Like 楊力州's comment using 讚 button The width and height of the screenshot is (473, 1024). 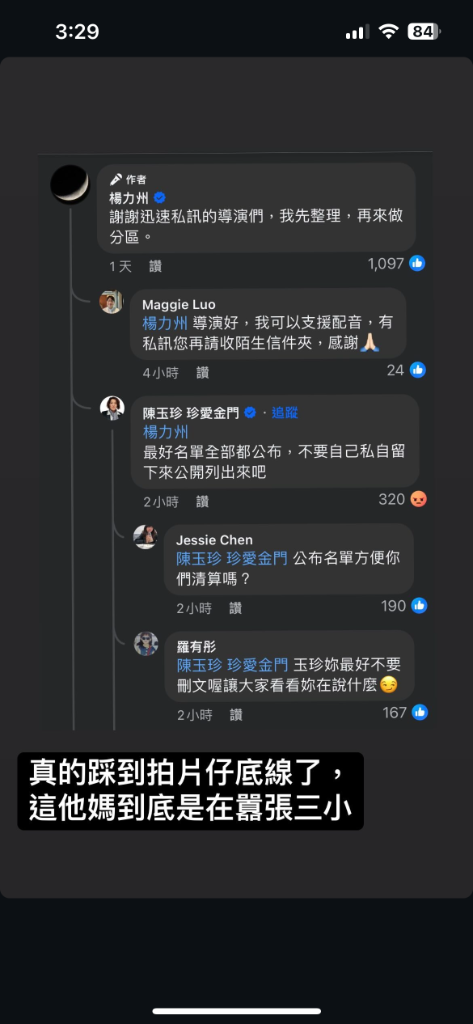(x=155, y=266)
